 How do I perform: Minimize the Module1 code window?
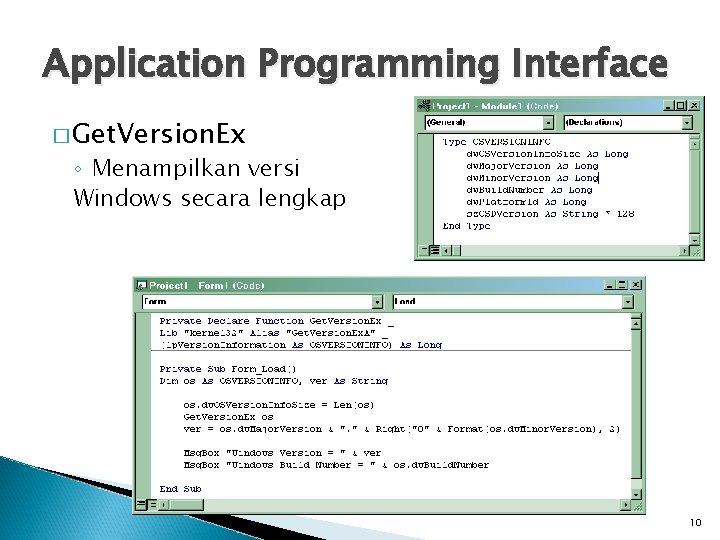click(x=669, y=106)
